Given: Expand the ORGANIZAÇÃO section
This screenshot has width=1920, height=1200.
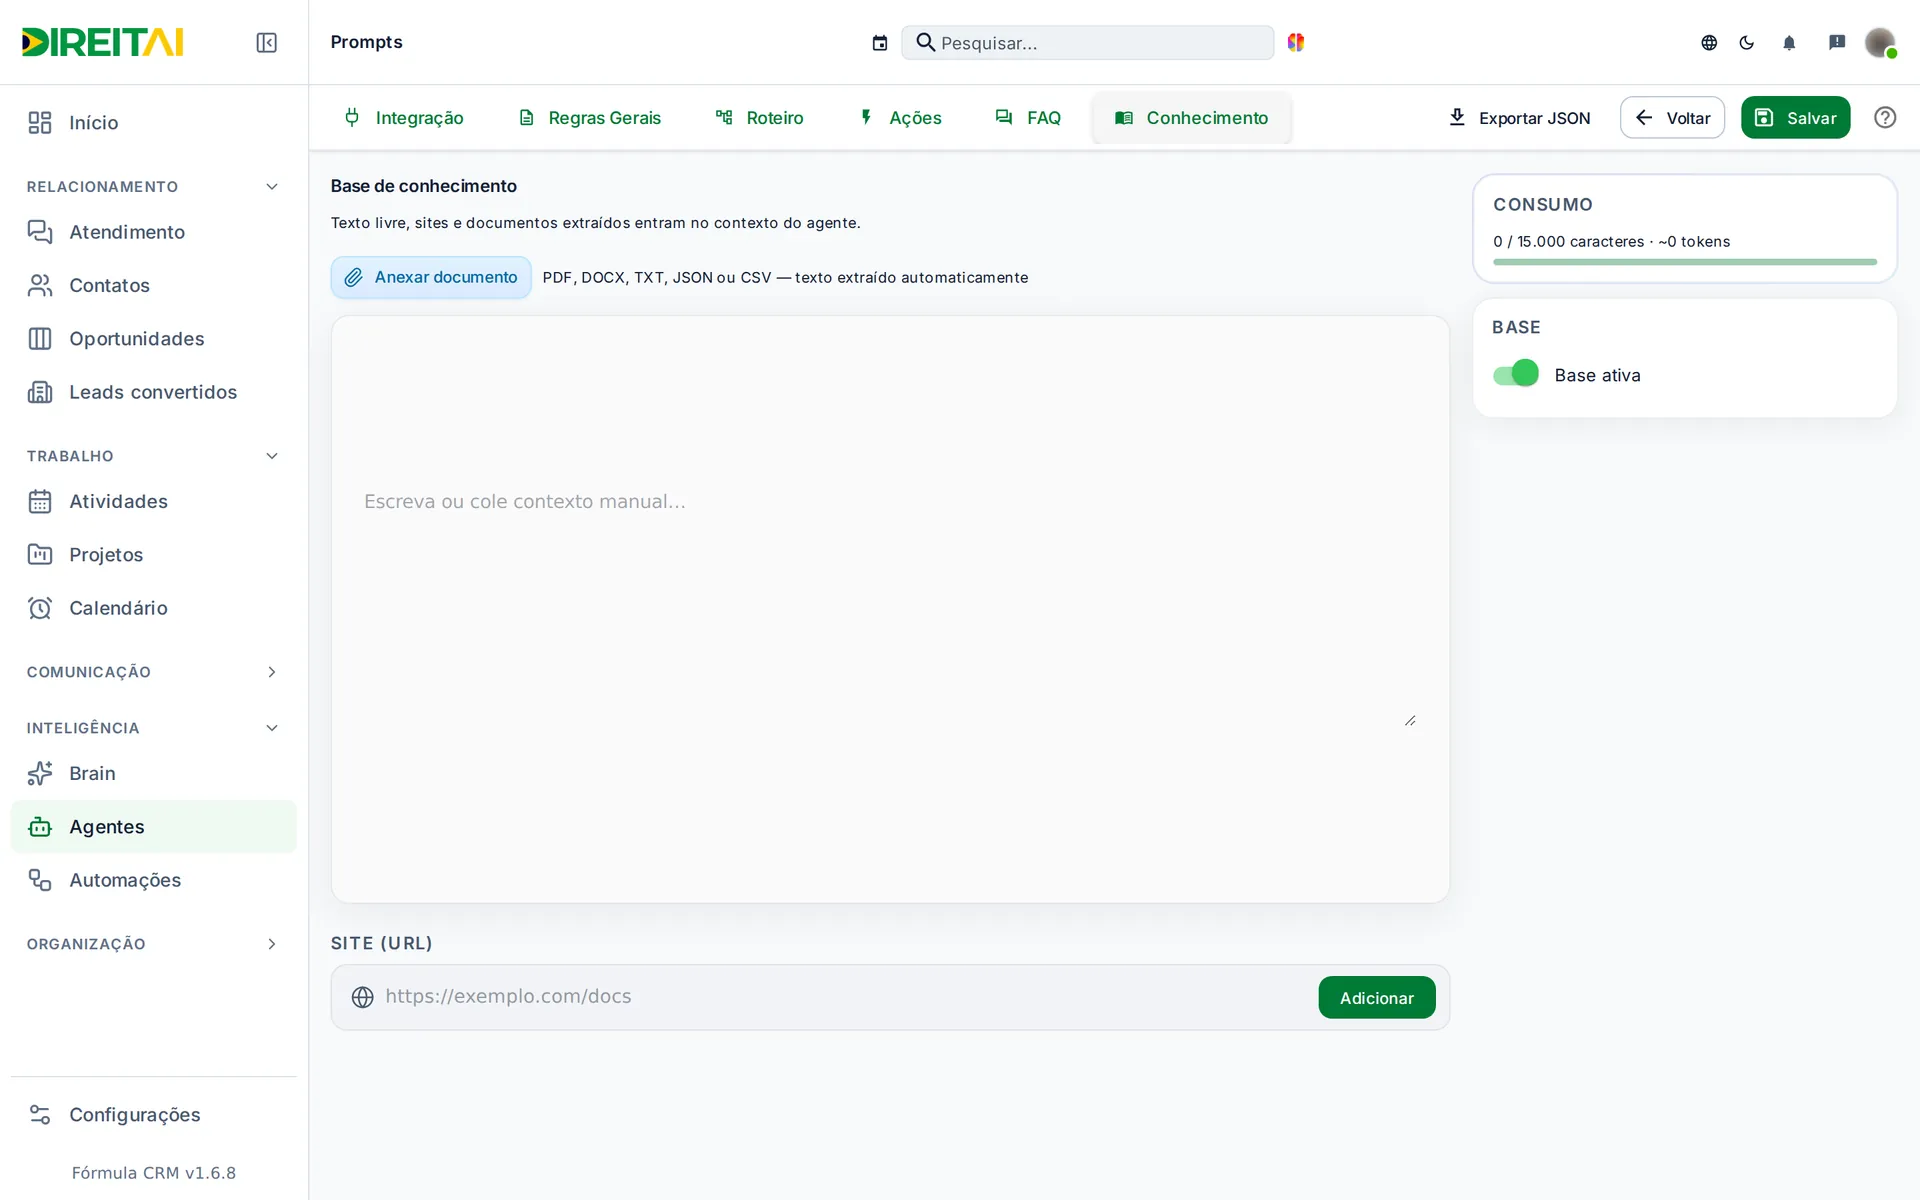Looking at the screenshot, I should (153, 944).
